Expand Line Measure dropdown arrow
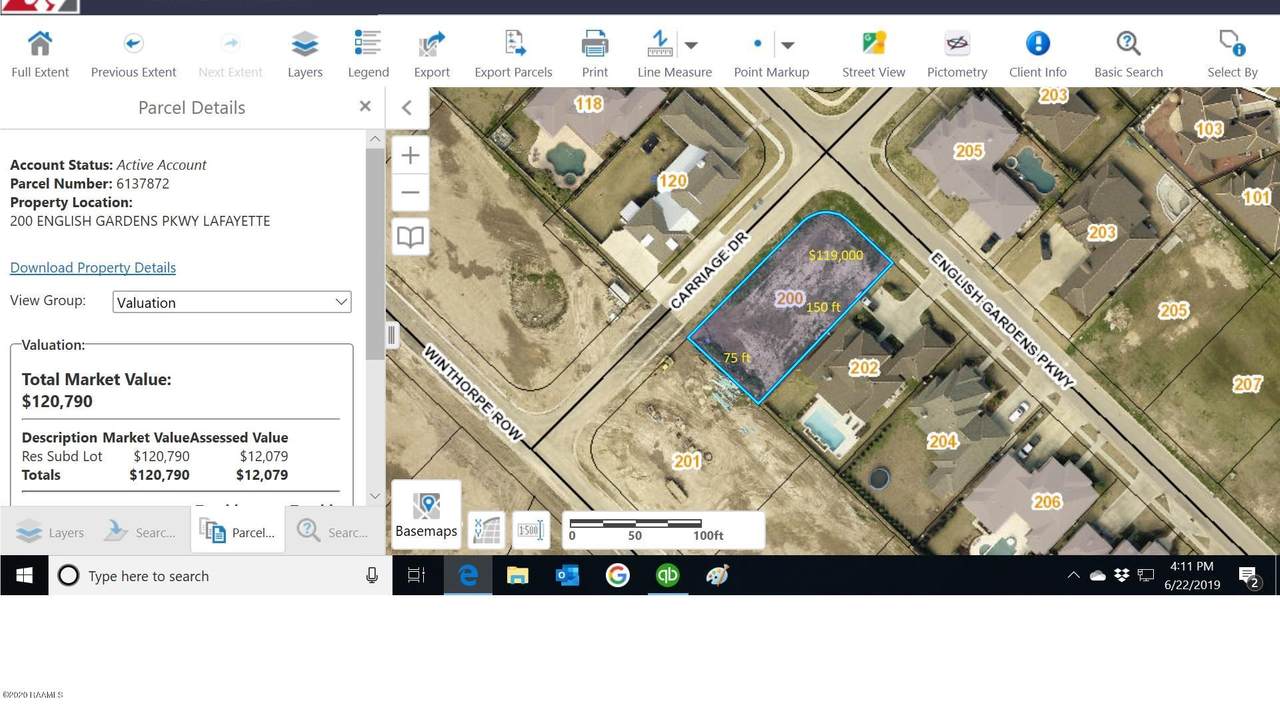The image size is (1280, 720). (x=691, y=45)
